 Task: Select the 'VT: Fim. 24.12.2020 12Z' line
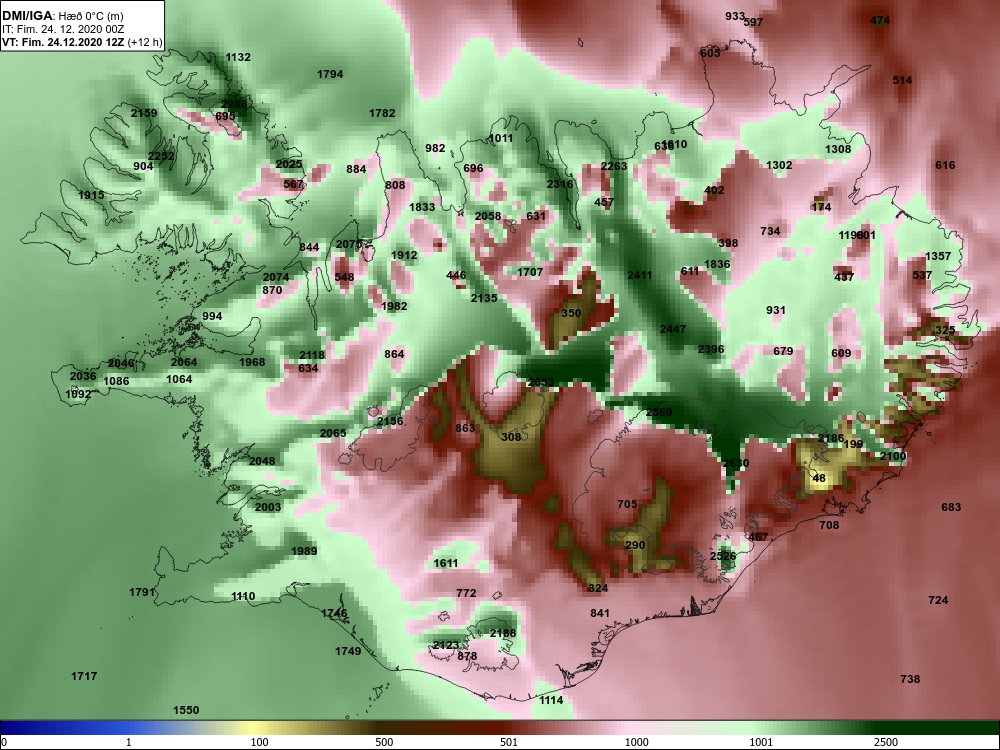(x=65, y=43)
